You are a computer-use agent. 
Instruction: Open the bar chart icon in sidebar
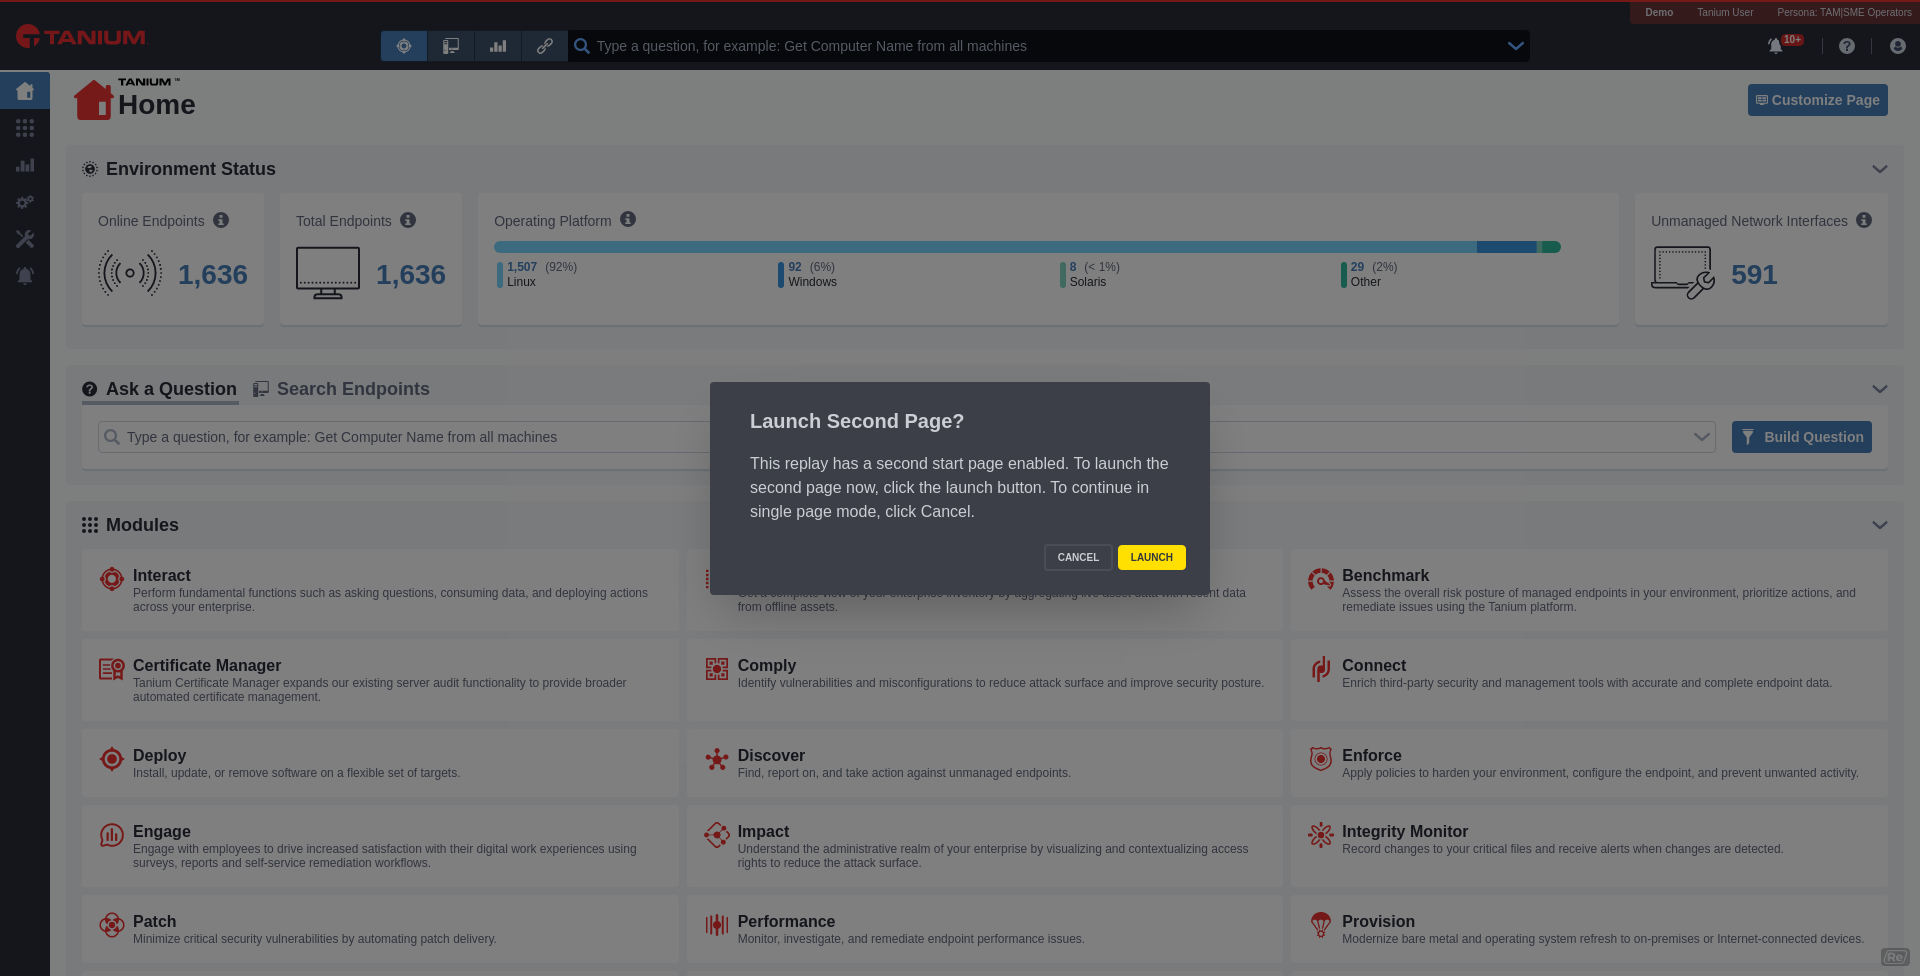pyautogui.click(x=25, y=165)
